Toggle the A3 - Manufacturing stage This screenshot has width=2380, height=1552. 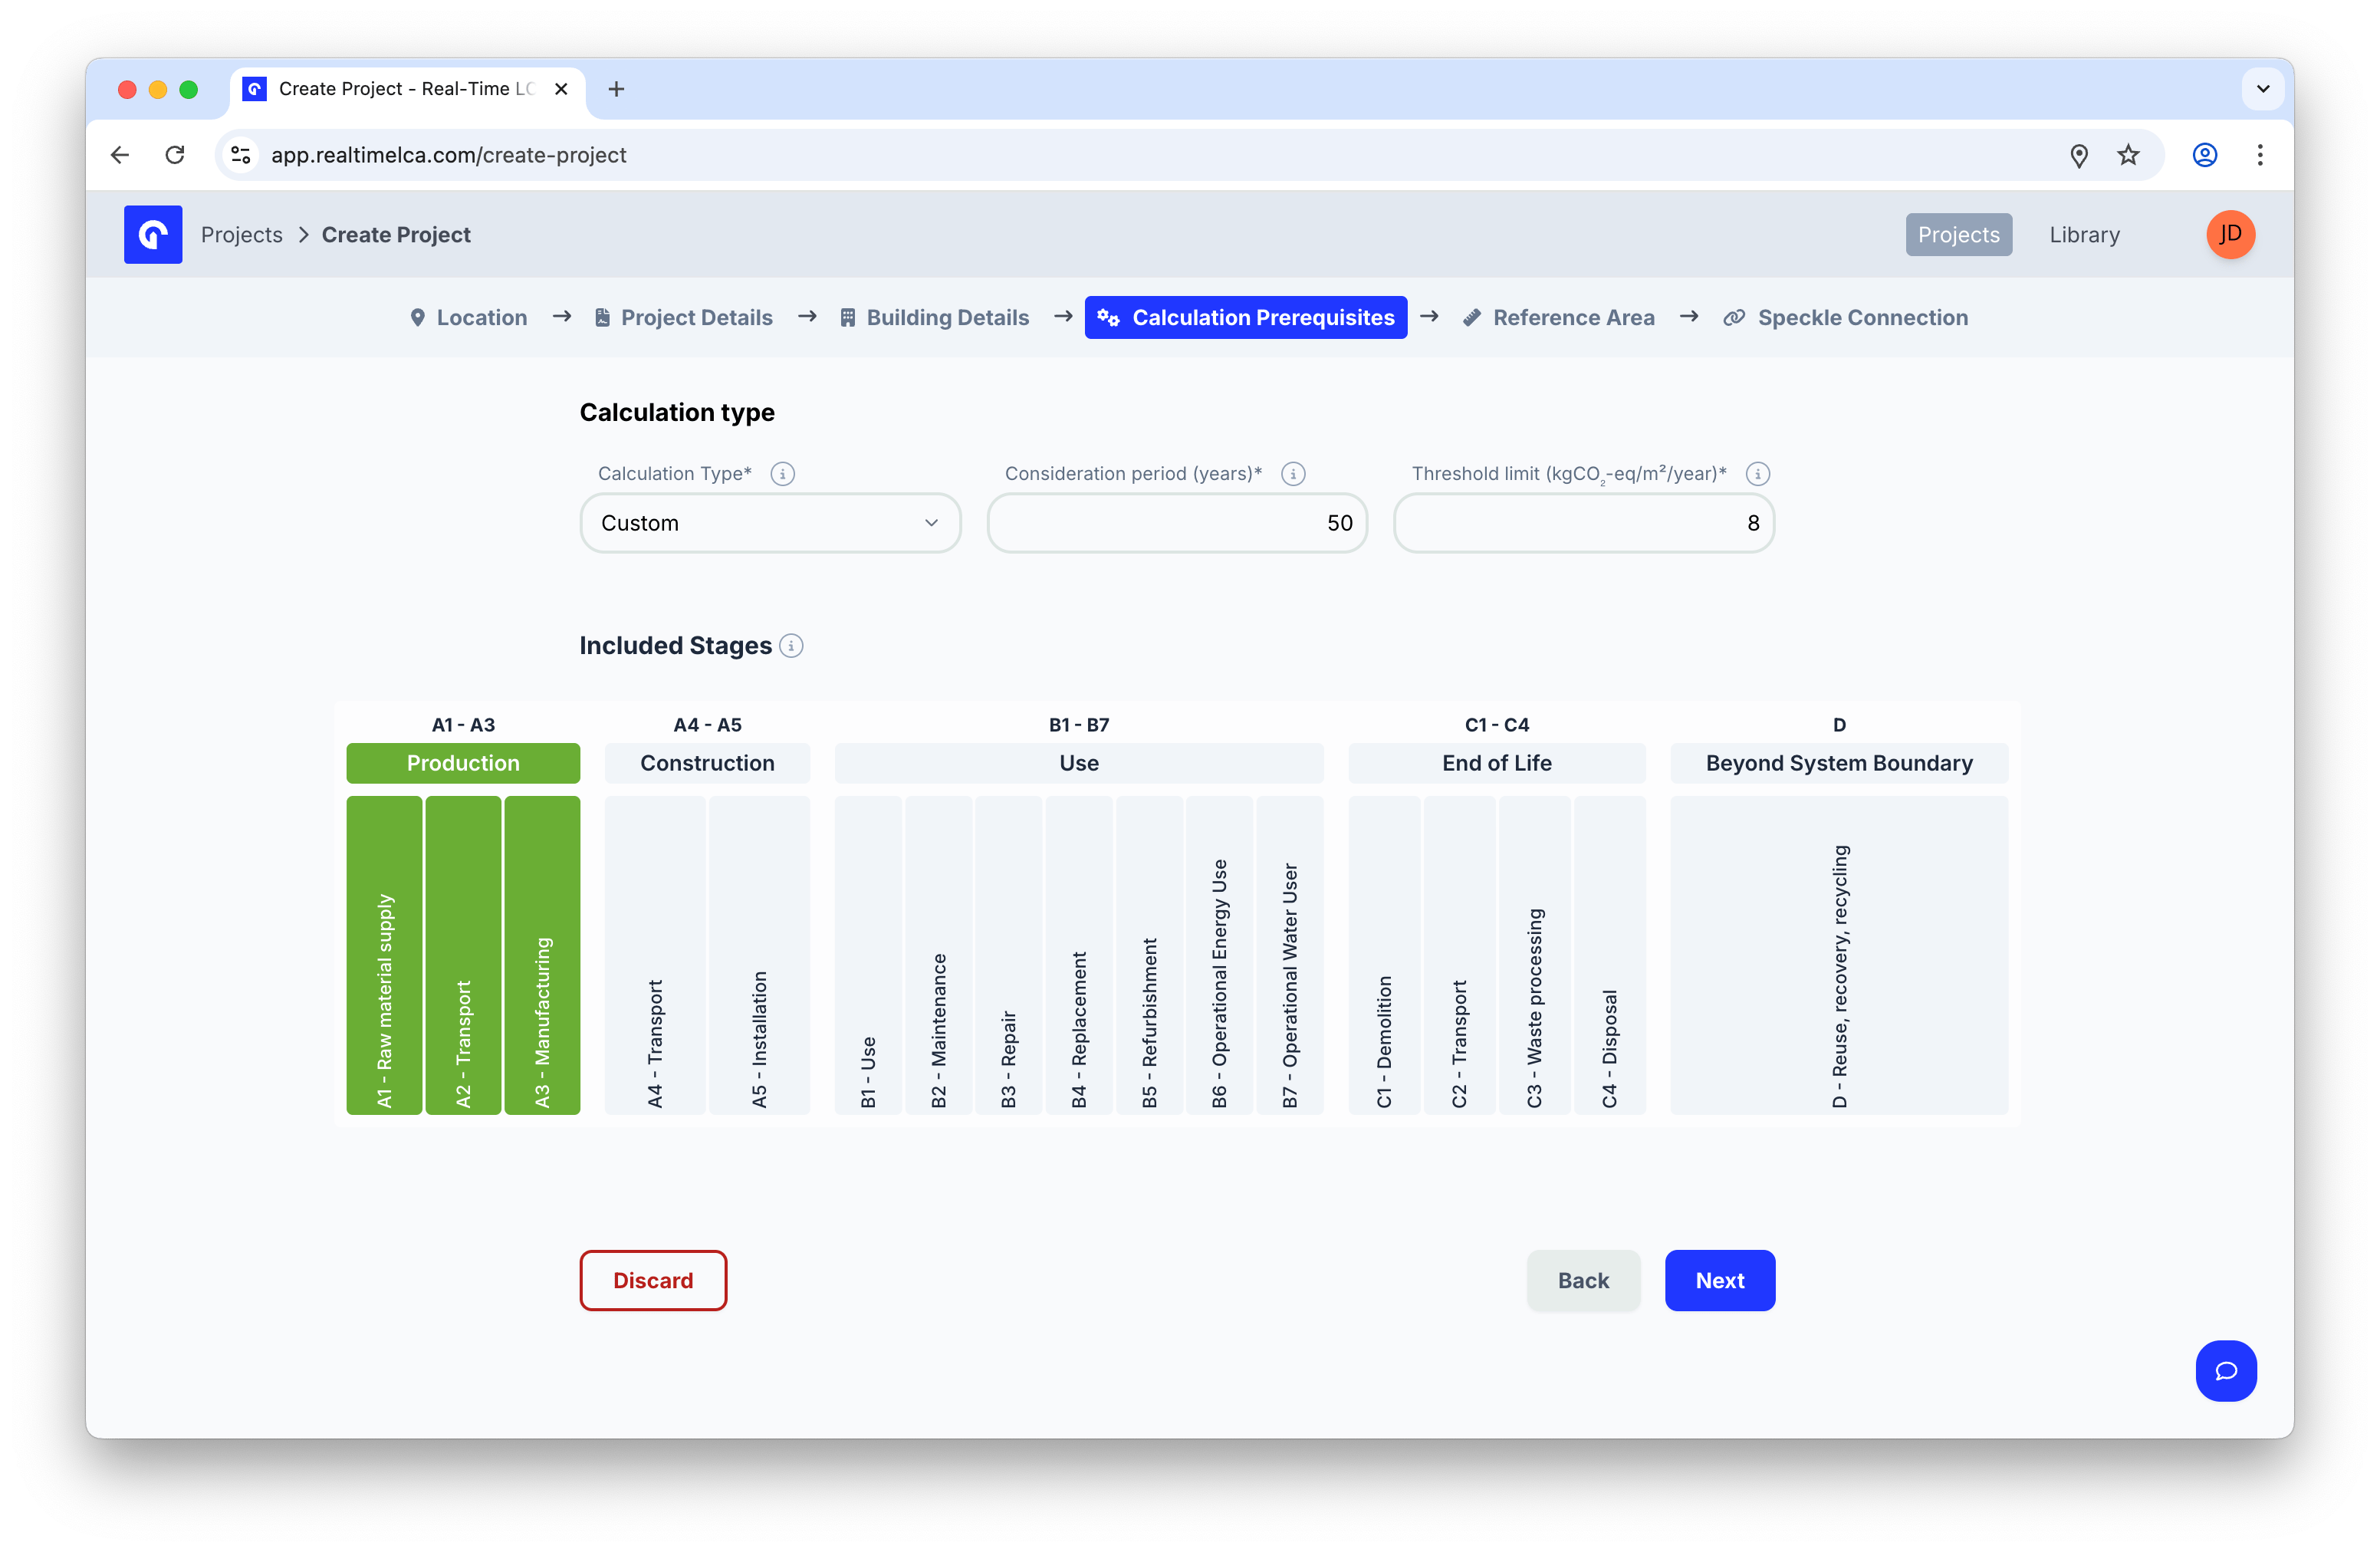tap(542, 955)
